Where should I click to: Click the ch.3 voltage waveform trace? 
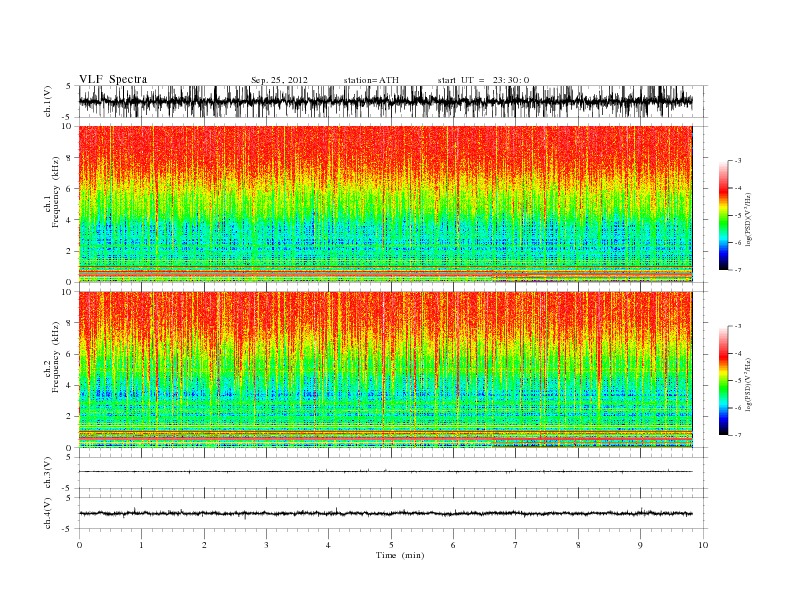385,472
